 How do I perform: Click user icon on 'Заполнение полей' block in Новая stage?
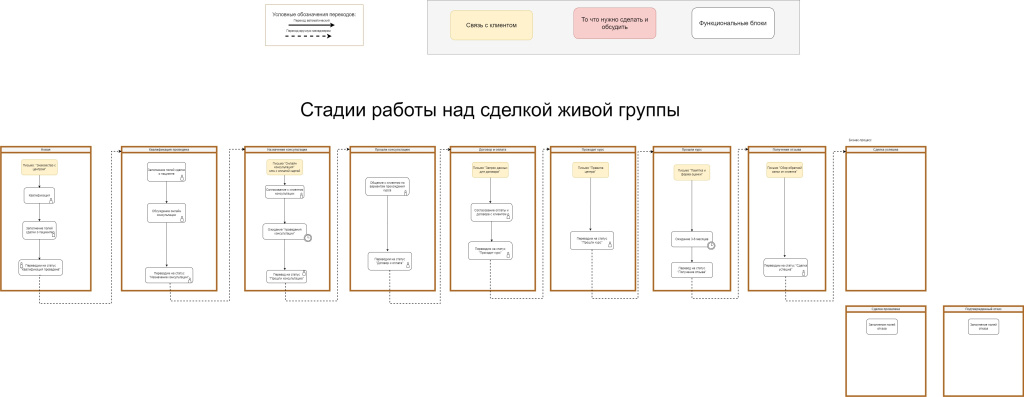(x=53, y=236)
